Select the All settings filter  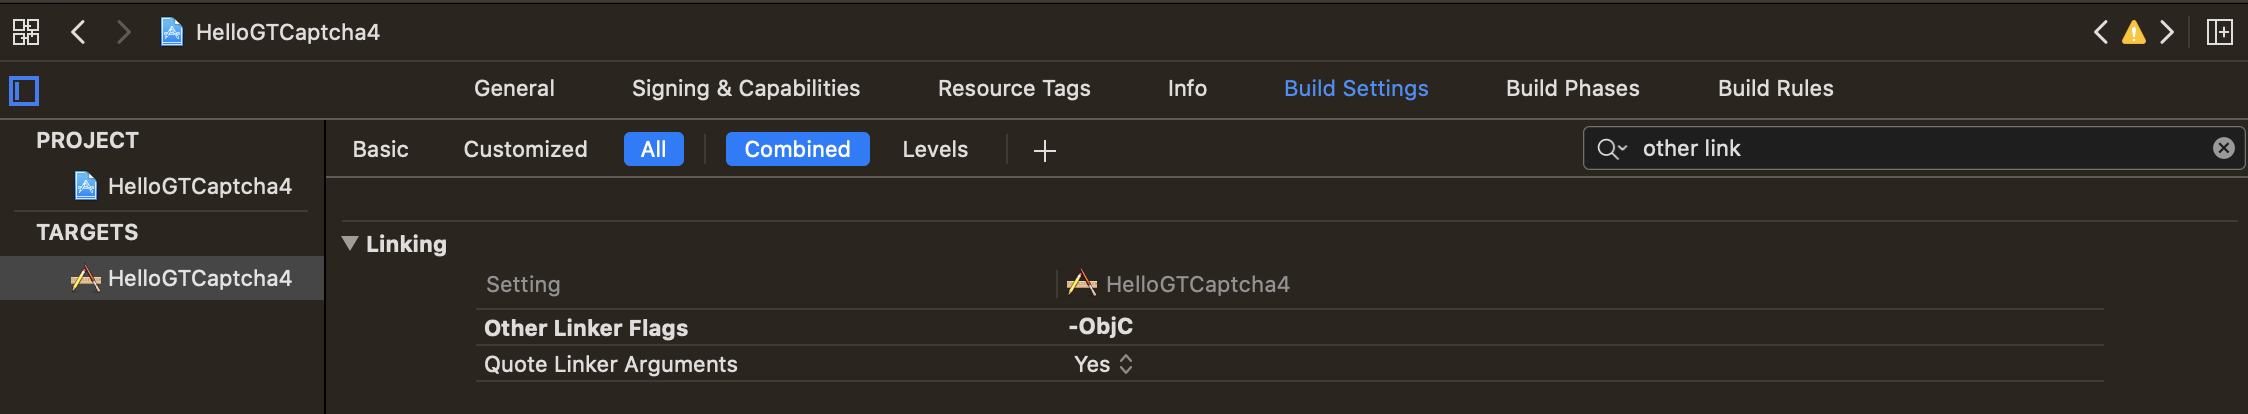(653, 149)
